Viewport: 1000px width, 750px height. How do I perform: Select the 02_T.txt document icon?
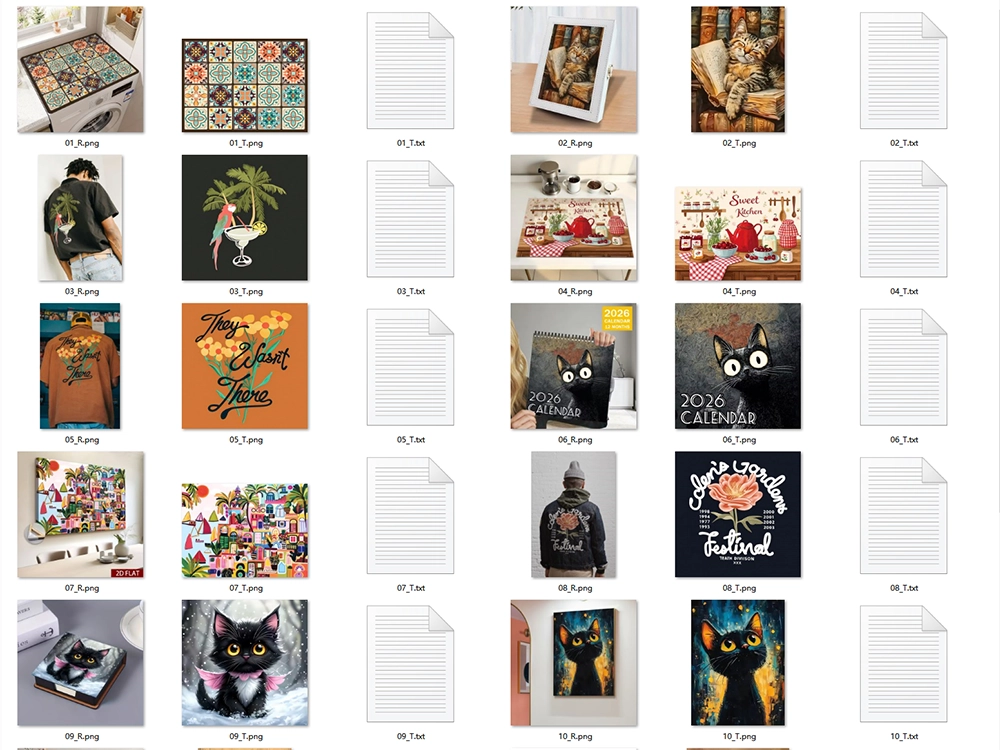pyautogui.click(x=903, y=70)
